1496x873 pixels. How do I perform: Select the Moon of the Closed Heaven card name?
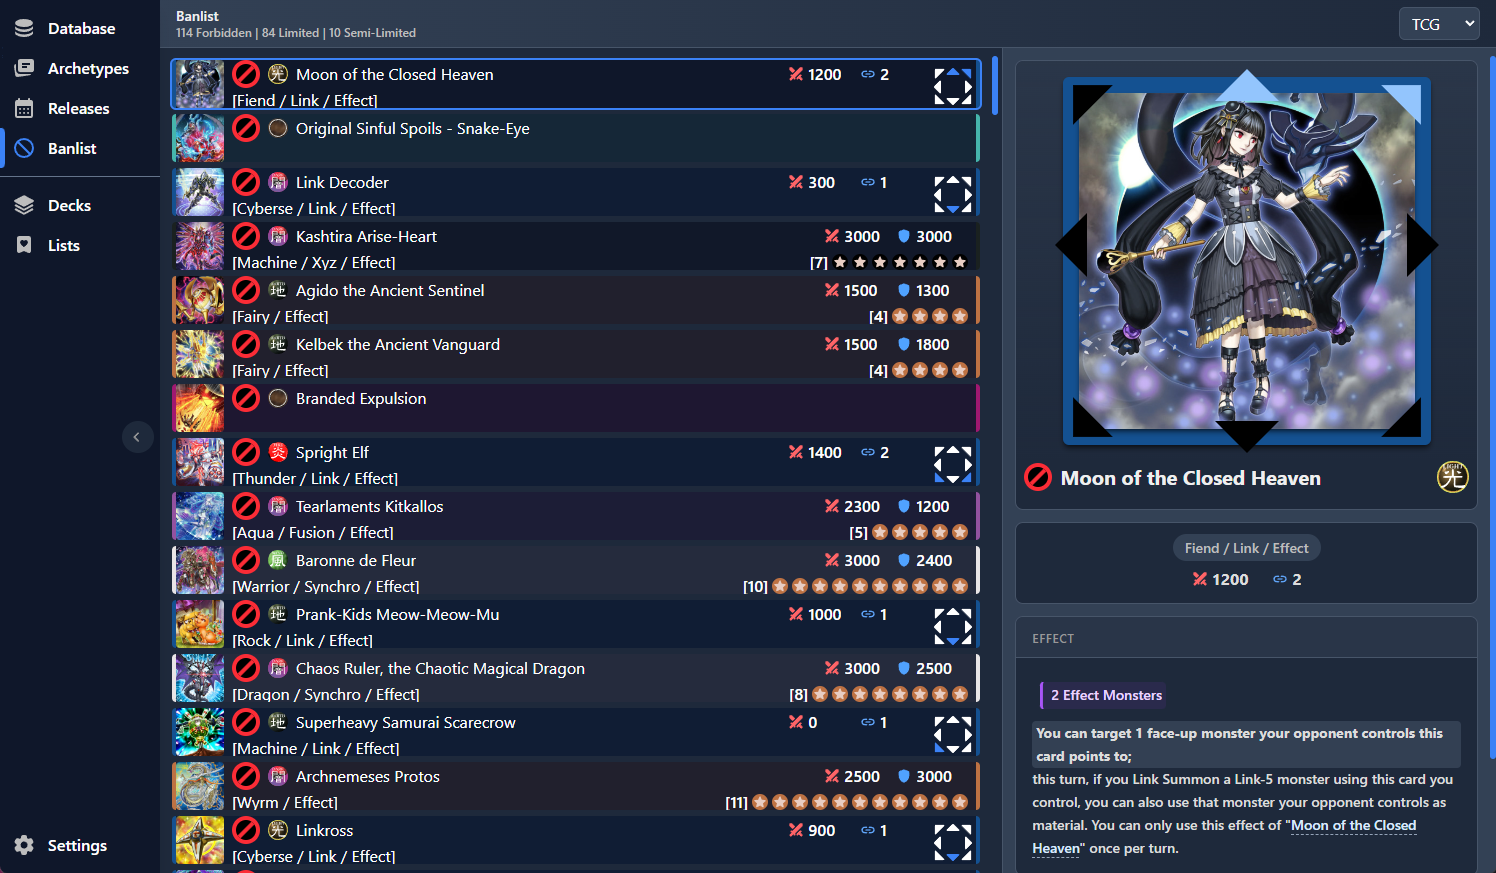394,74
